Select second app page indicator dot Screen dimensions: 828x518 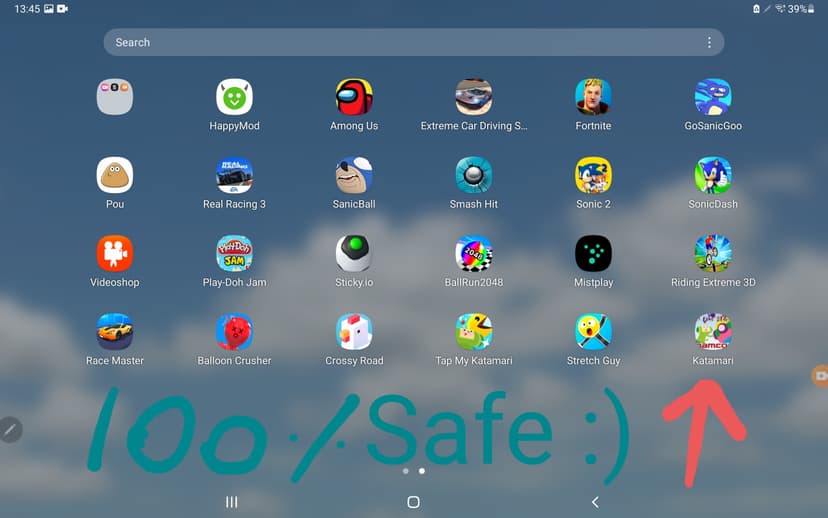pyautogui.click(x=421, y=470)
